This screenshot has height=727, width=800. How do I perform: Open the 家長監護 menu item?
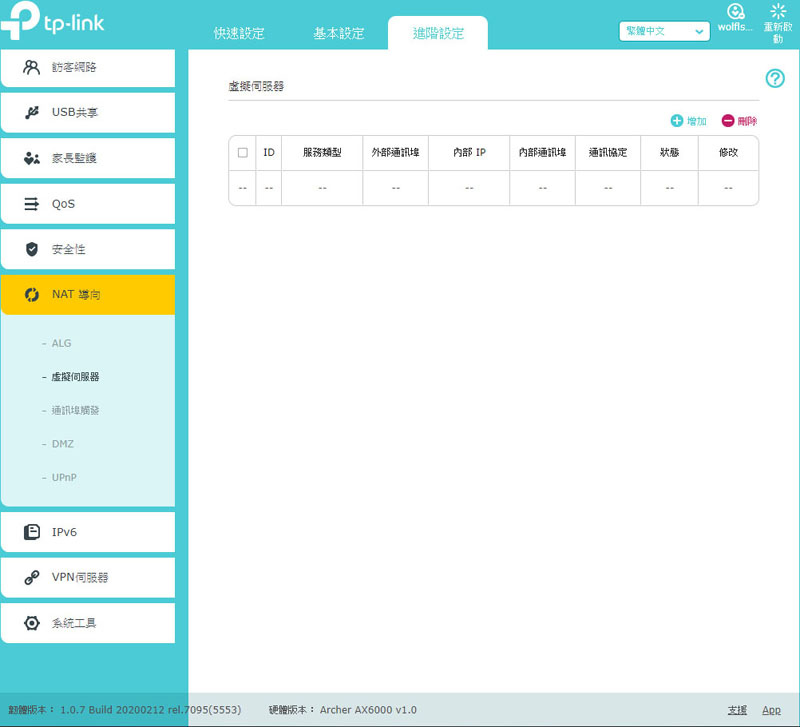pyautogui.click(x=88, y=158)
